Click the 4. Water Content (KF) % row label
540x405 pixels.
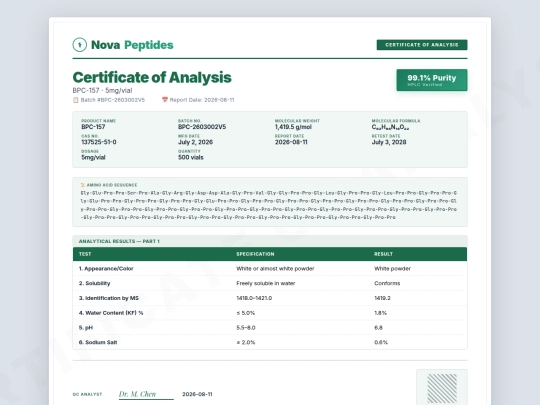pos(111,313)
